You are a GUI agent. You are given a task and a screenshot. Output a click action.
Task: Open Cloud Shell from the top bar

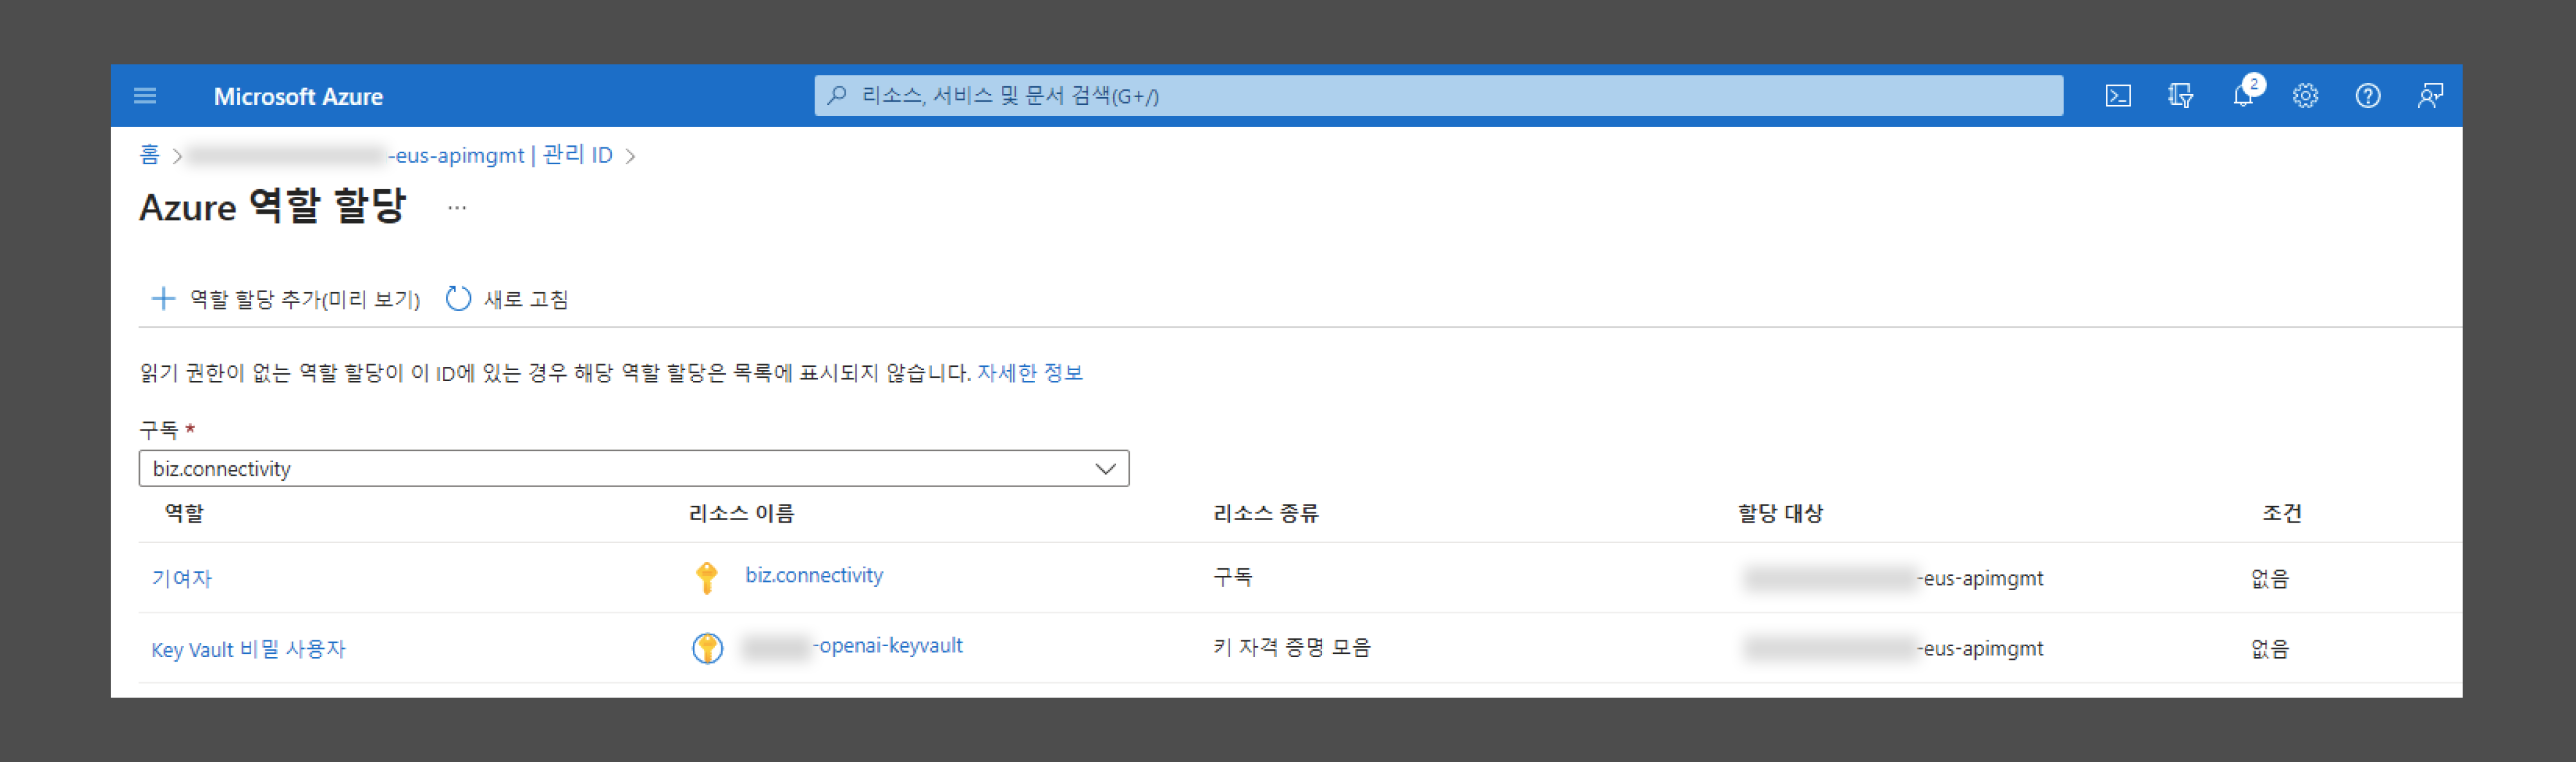(x=2118, y=96)
